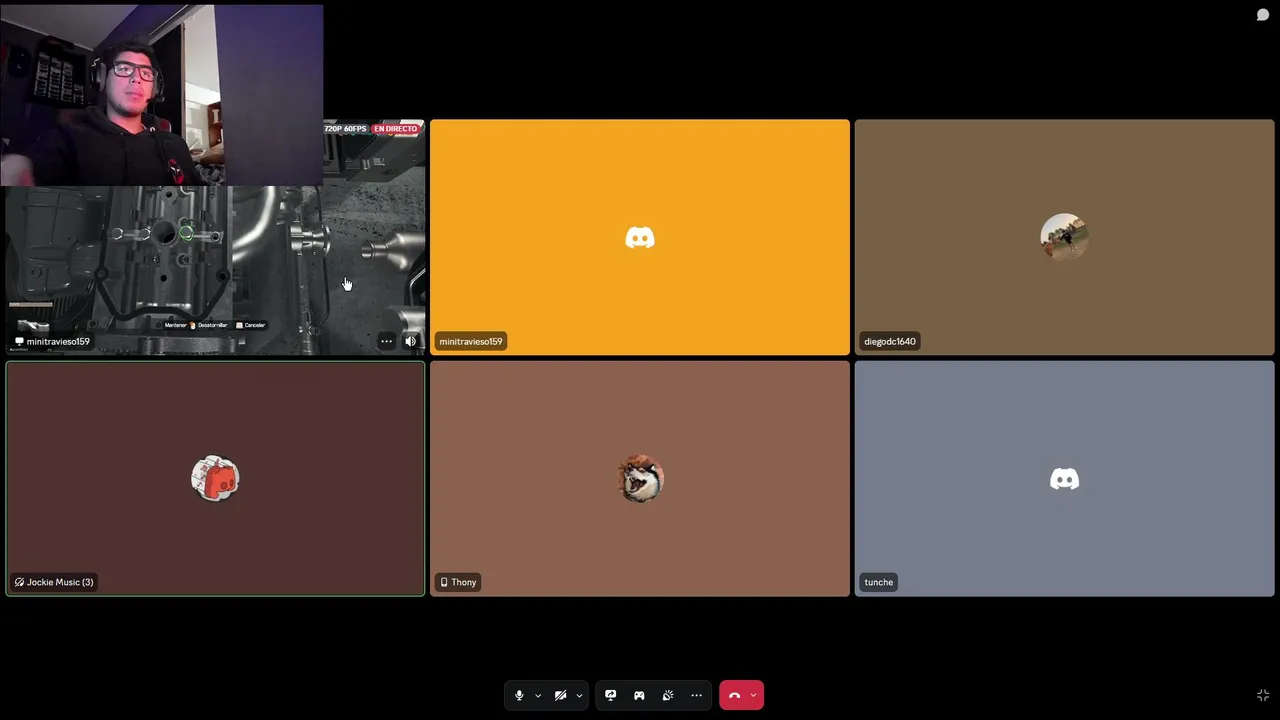Screen dimensions: 1280x720
Task: Open microphone input options arrow
Action: pos(538,696)
